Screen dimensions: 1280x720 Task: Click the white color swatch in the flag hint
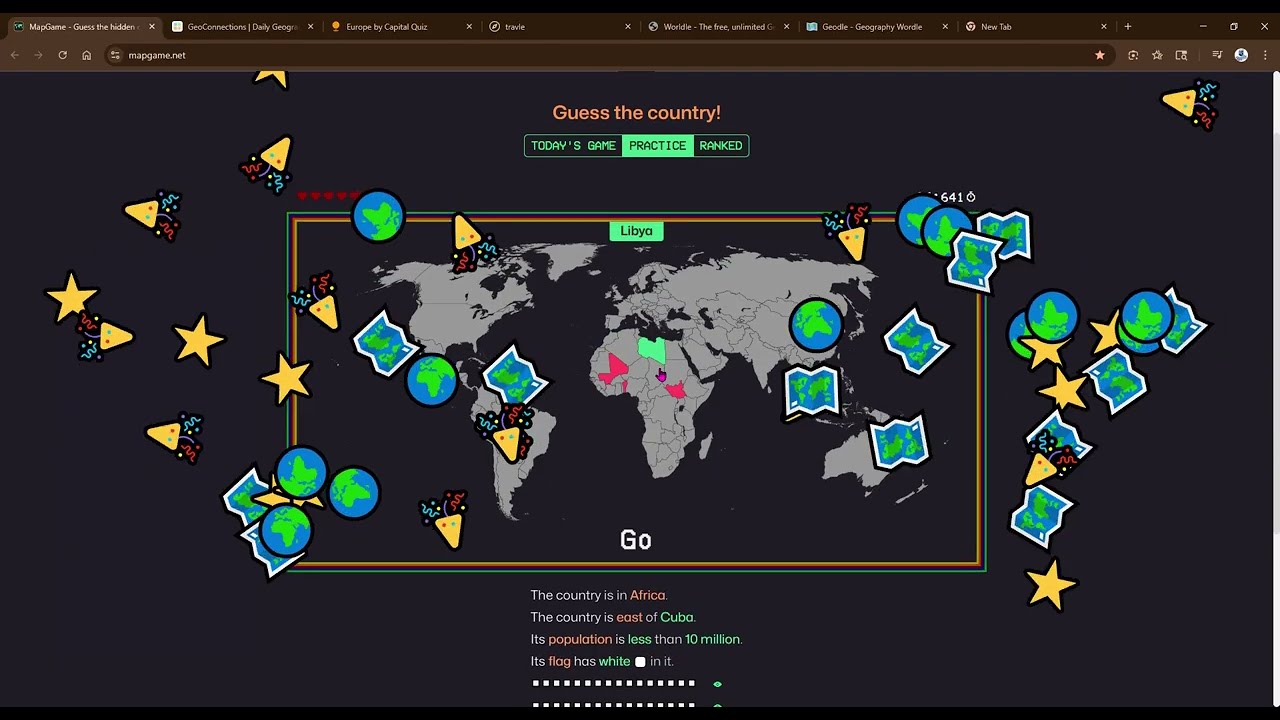640,662
